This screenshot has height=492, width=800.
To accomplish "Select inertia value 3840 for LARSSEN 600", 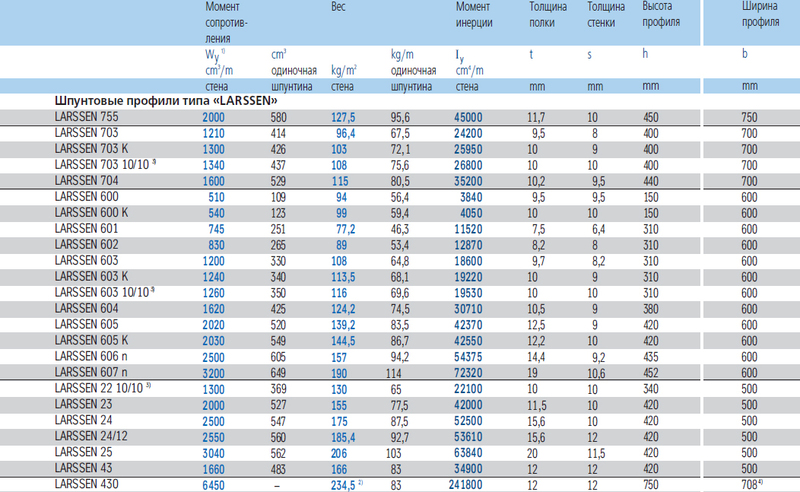I will click(470, 197).
